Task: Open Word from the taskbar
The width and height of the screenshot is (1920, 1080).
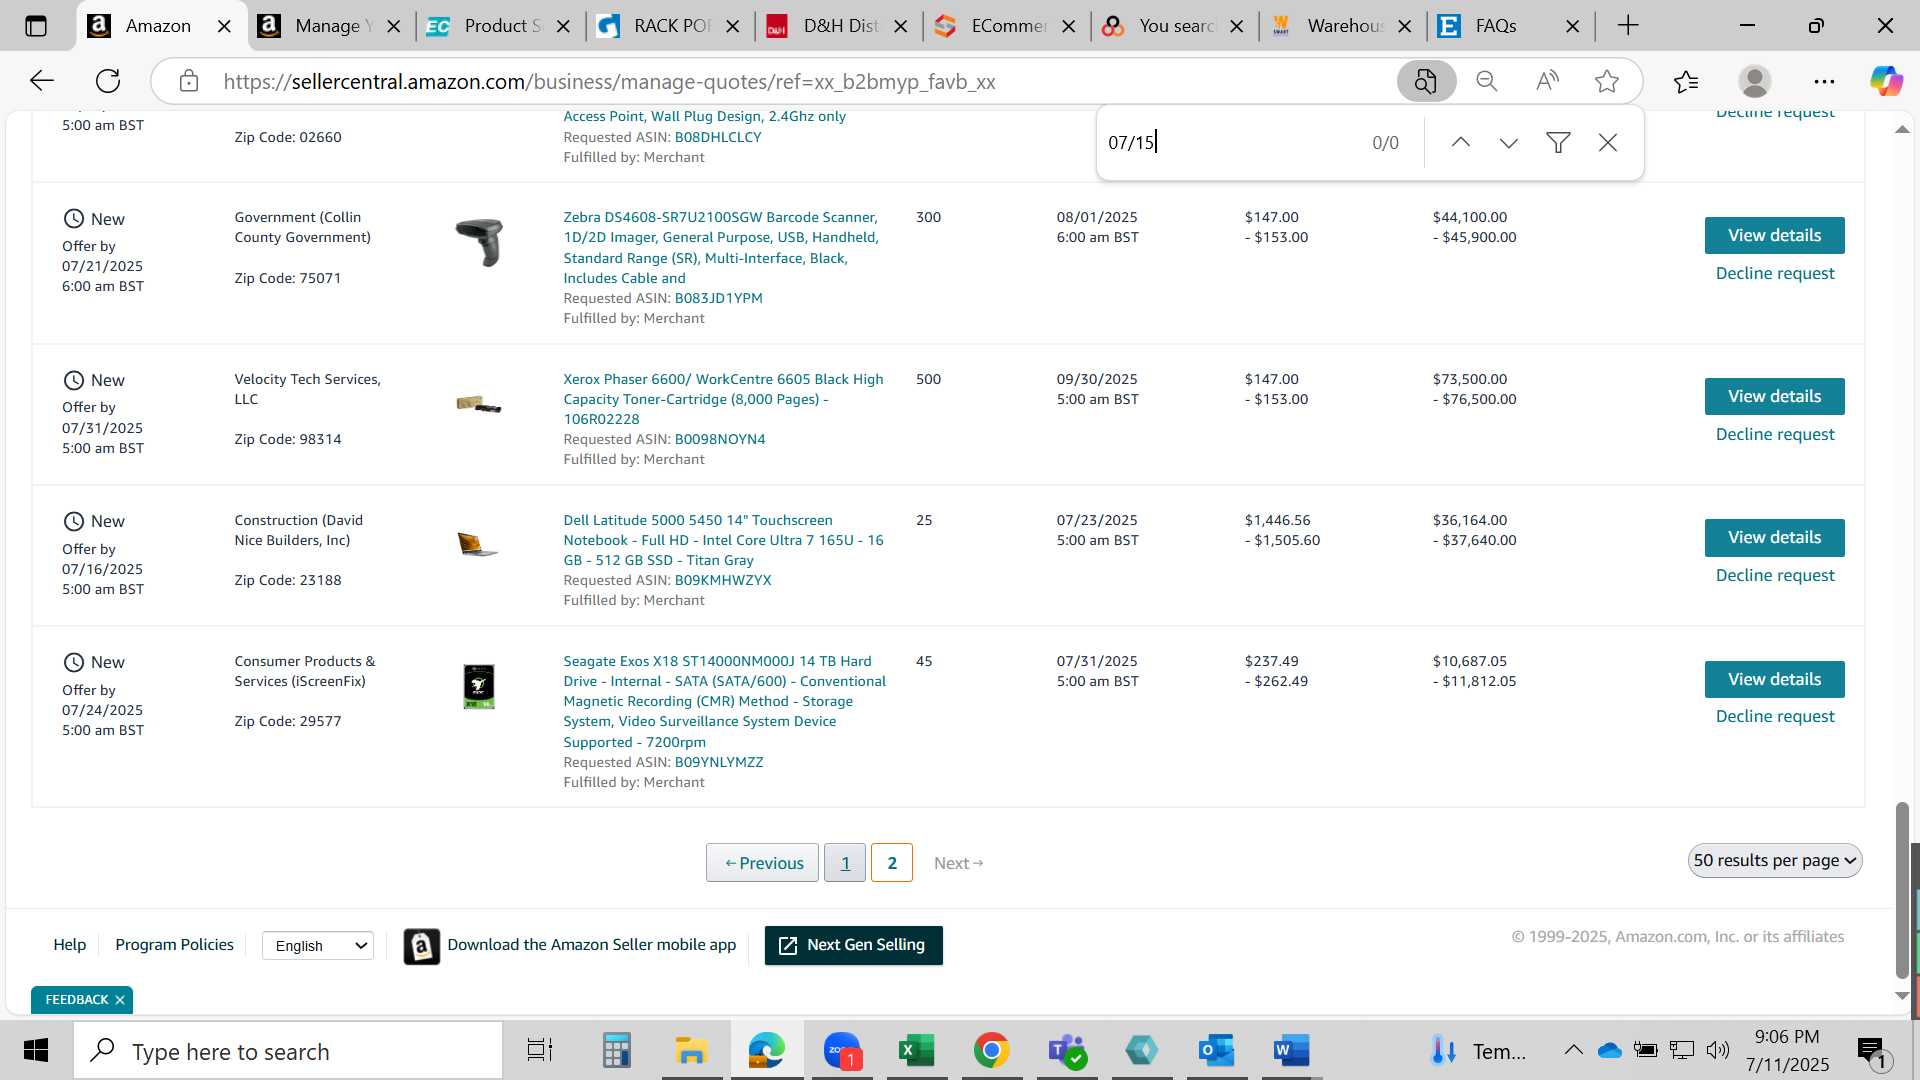Action: pos(1291,1050)
